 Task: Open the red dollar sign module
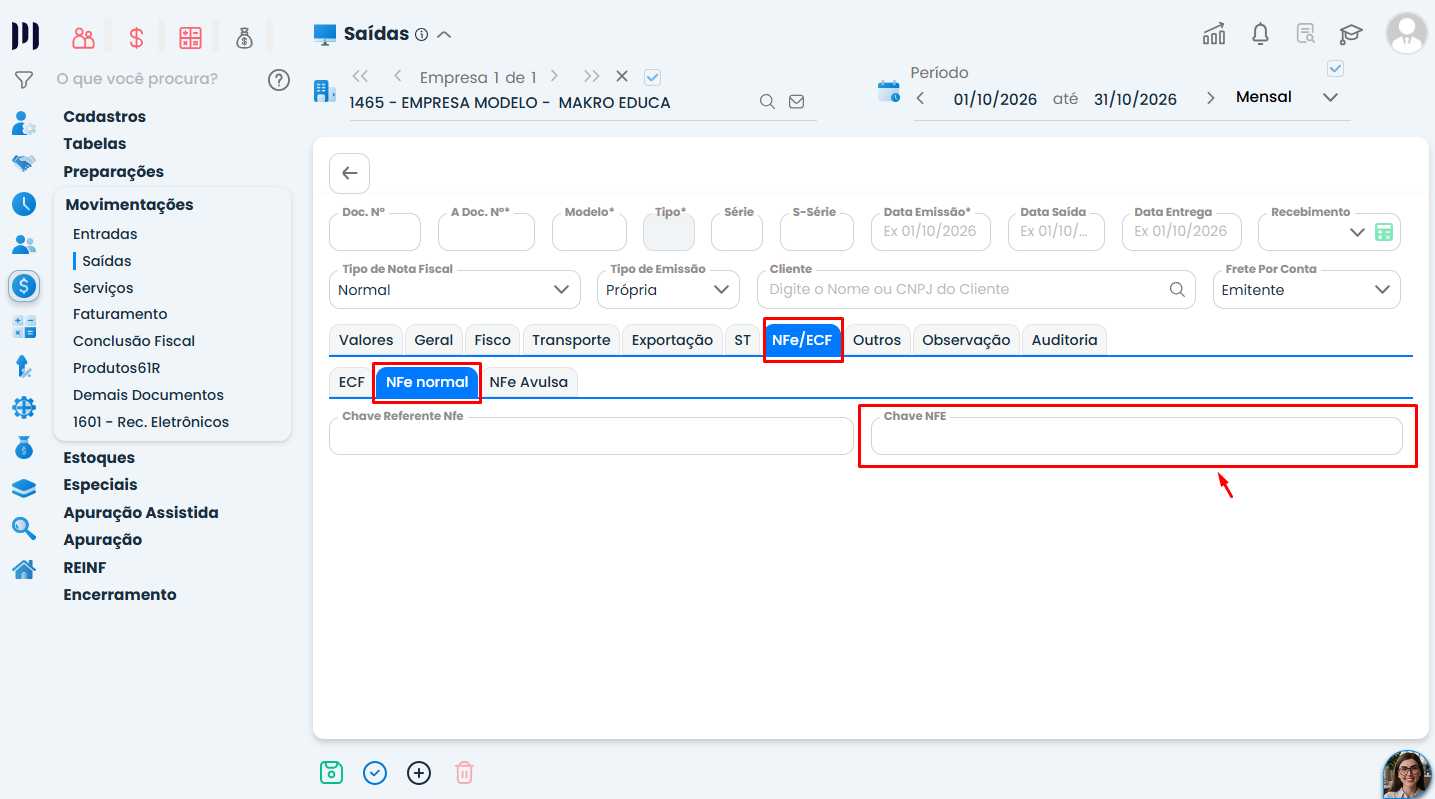[137, 38]
